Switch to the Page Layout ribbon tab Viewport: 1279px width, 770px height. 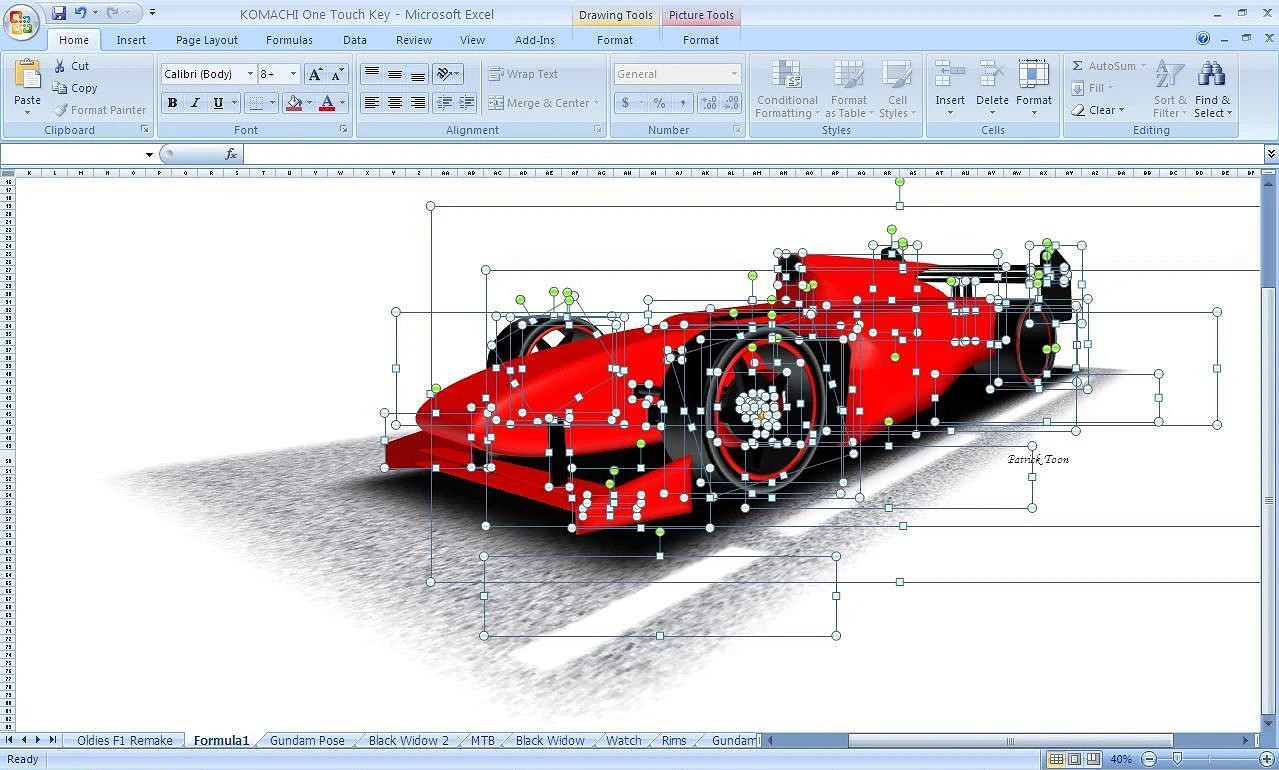pos(206,40)
